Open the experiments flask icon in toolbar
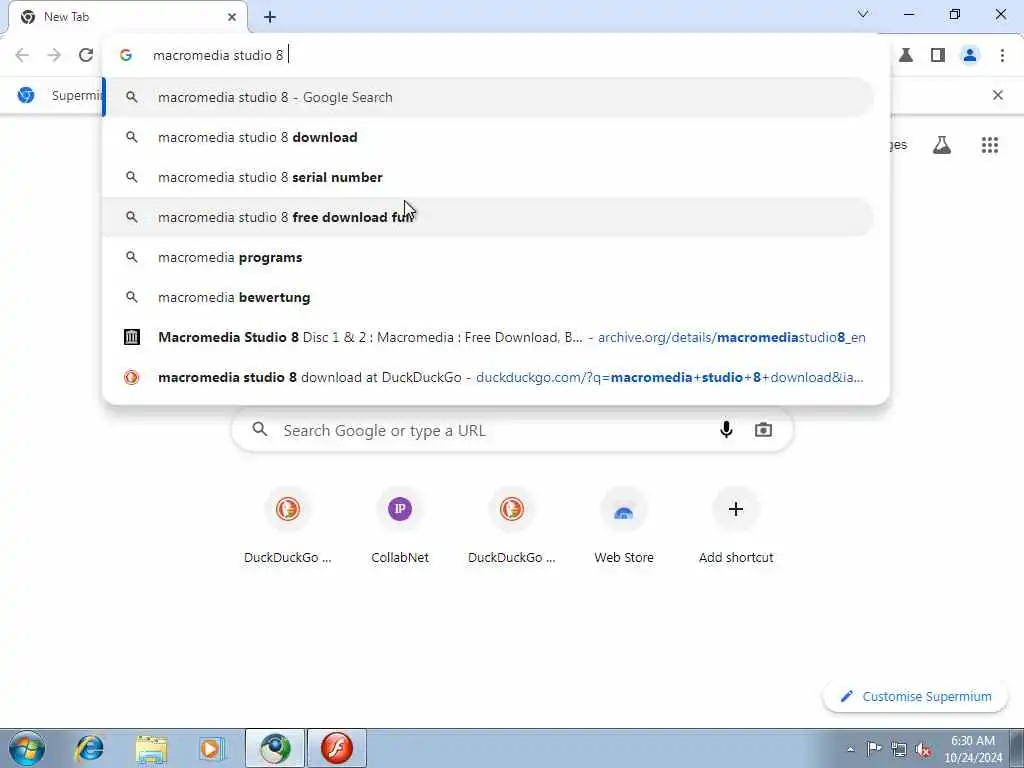This screenshot has height=768, width=1024. coord(906,55)
